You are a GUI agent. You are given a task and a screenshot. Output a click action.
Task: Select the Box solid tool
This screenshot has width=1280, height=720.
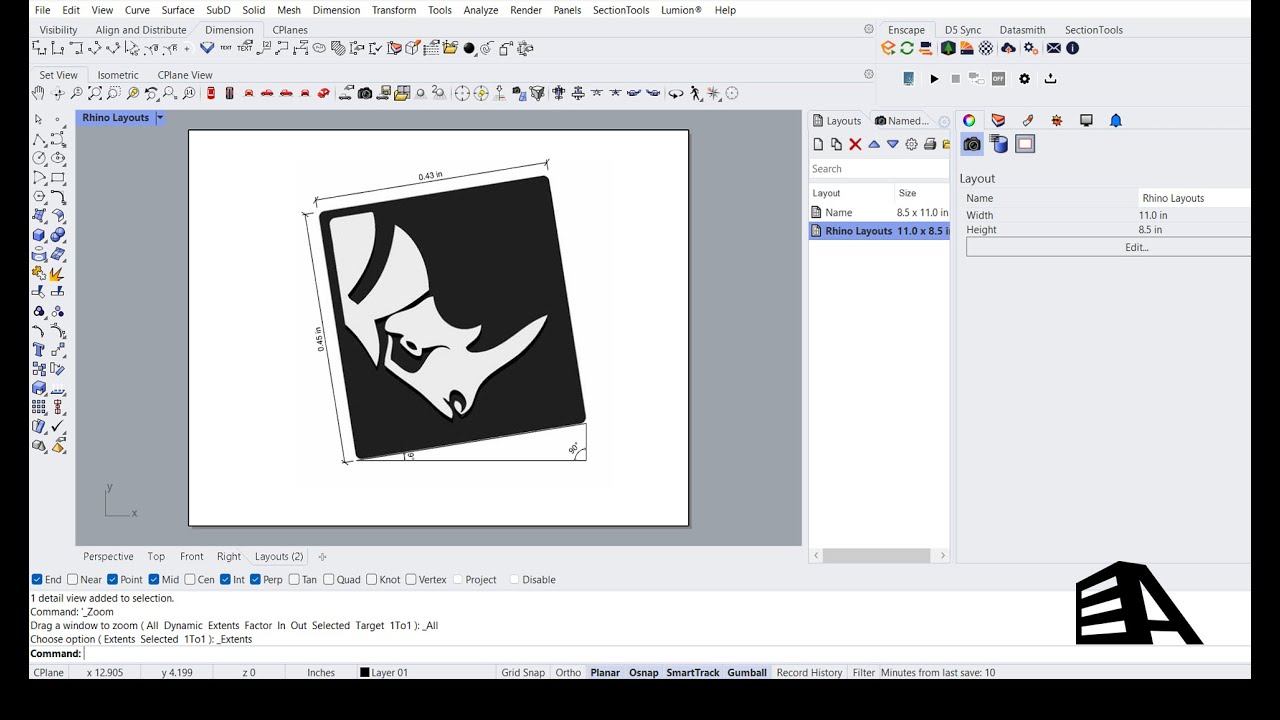click(39, 235)
